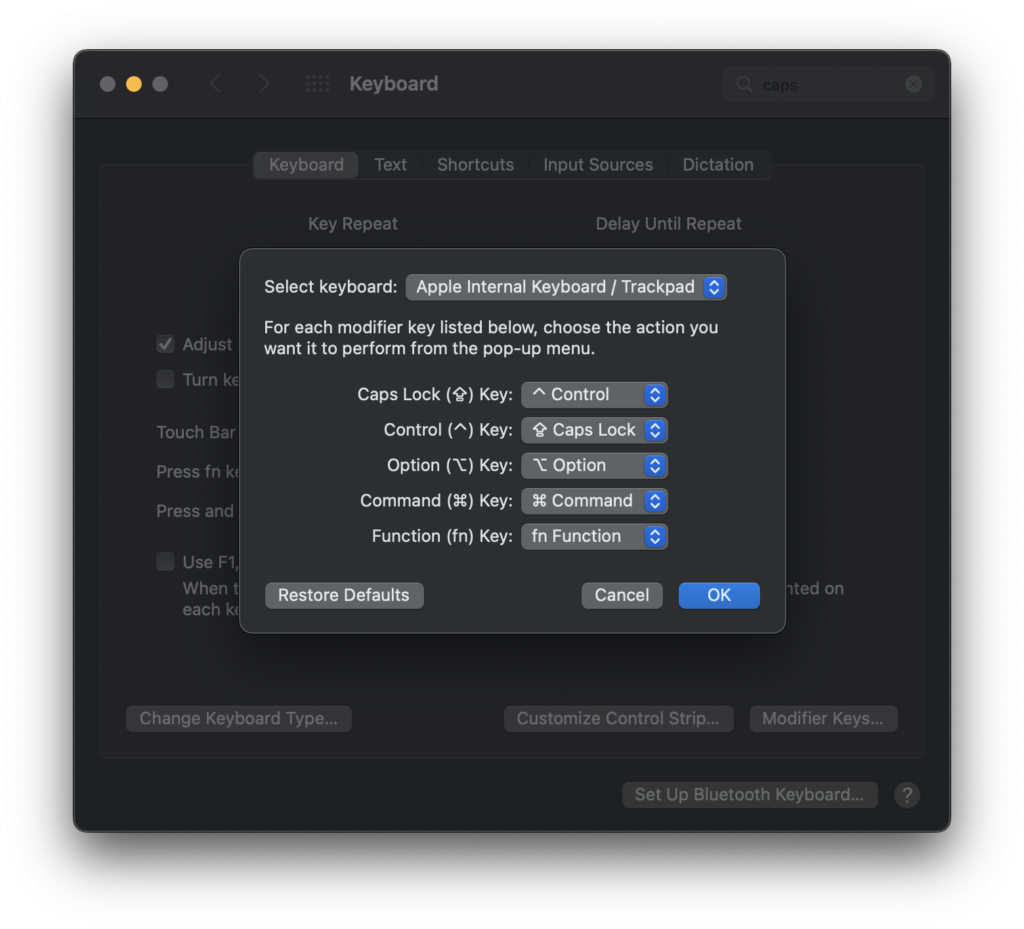
Task: Toggle the Adjust keyboard brightness checkbox
Action: (166, 344)
